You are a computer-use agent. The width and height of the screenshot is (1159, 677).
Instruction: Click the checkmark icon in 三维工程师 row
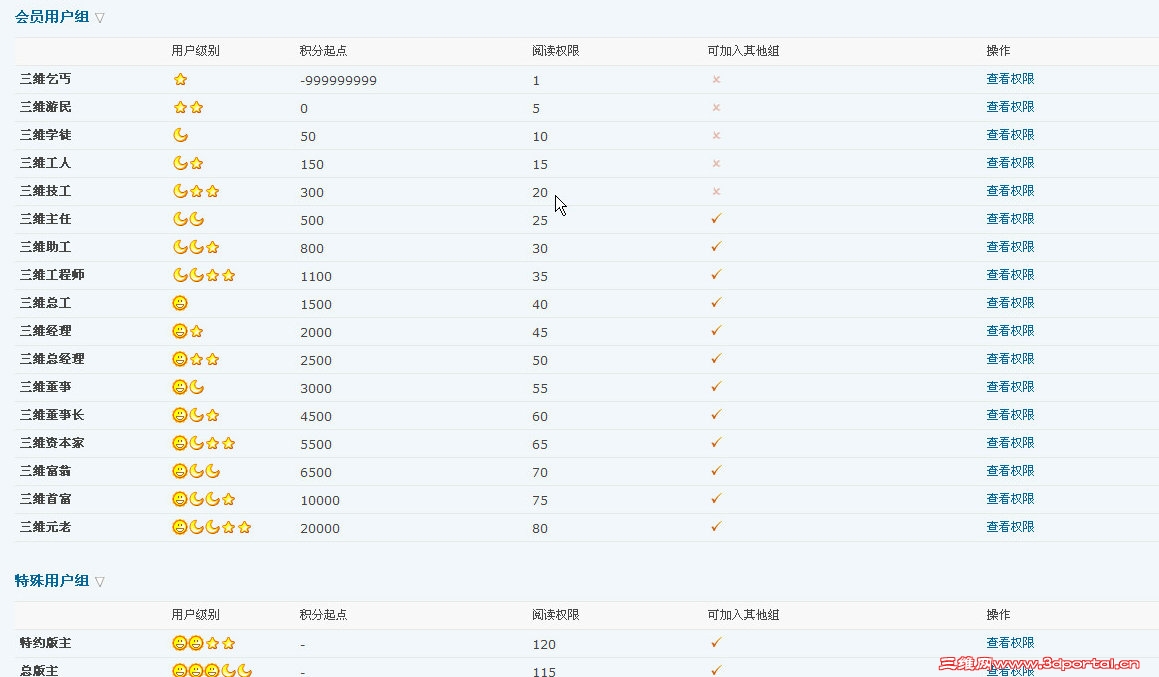(716, 274)
